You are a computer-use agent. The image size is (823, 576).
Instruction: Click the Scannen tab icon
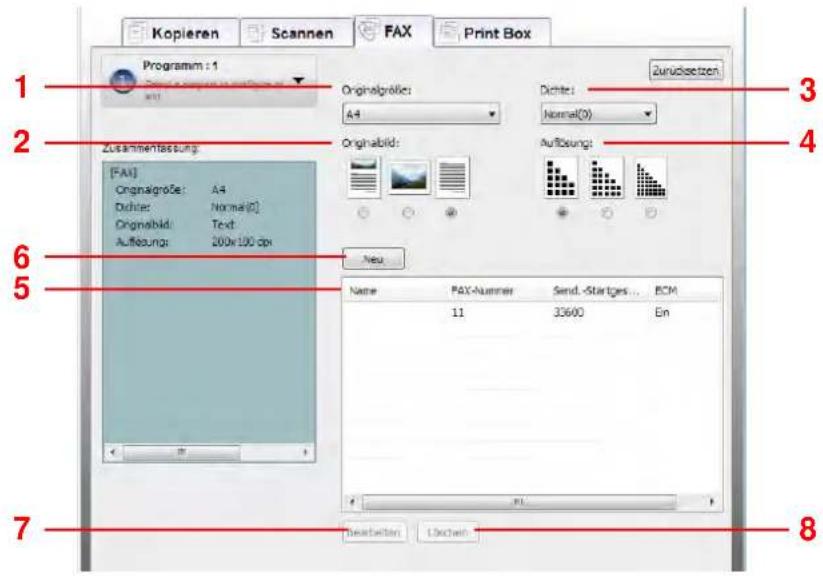click(256, 33)
